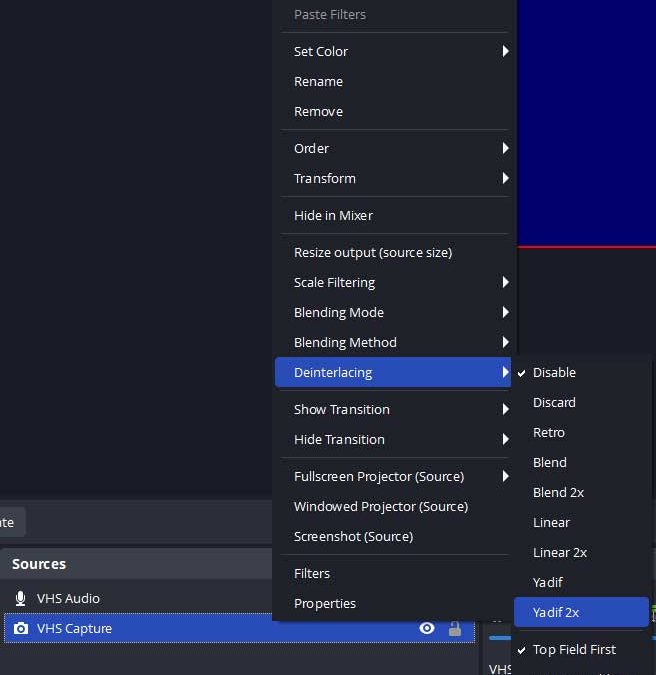Open Filters for the source
Image resolution: width=656 pixels, height=675 pixels.
click(312, 573)
